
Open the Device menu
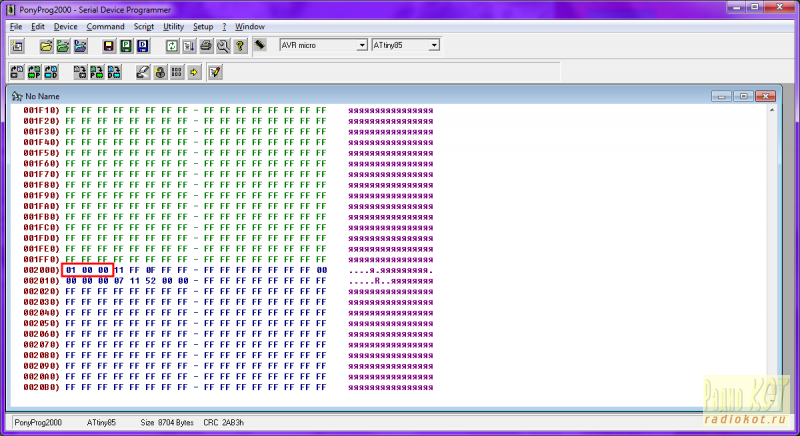[x=65, y=26]
